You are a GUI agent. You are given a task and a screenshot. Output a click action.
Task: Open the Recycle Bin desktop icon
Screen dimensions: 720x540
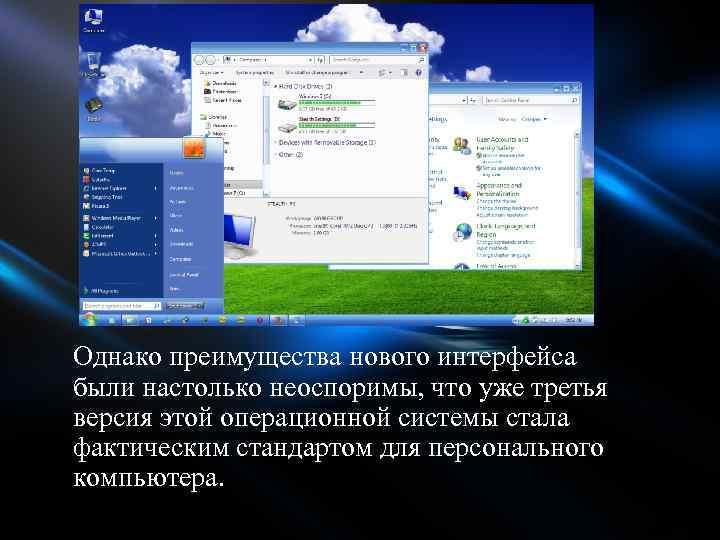tap(93, 62)
